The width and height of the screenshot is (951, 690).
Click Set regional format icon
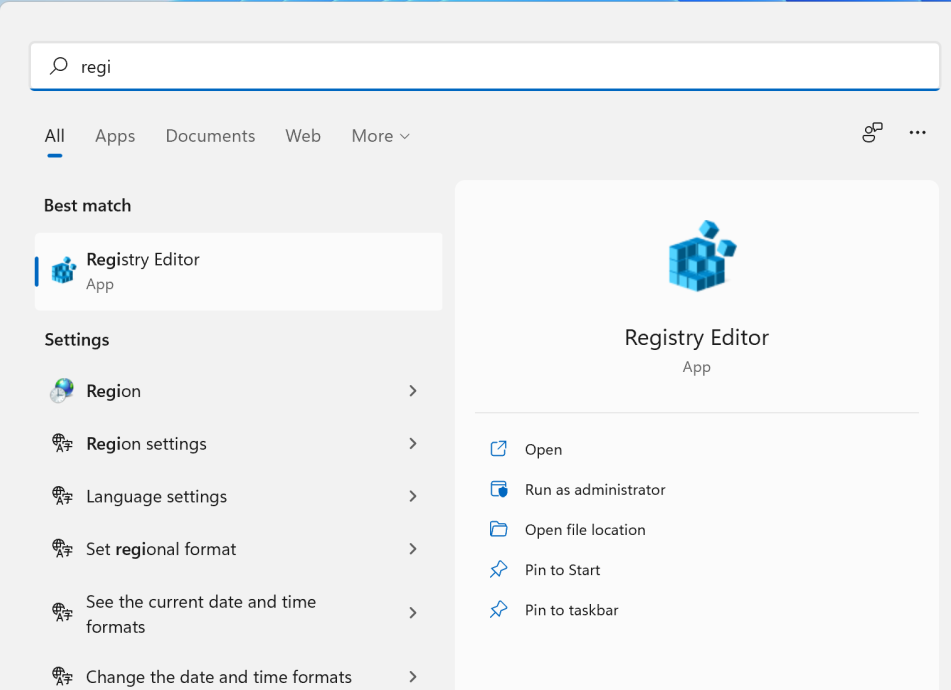(62, 549)
